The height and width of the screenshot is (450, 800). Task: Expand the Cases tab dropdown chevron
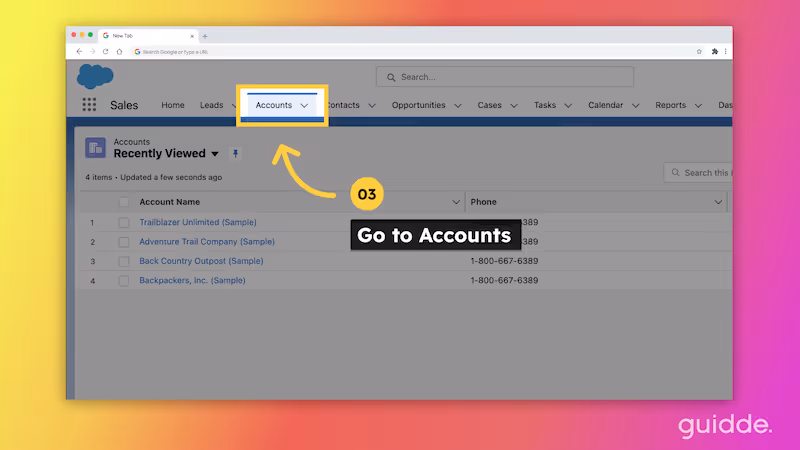click(514, 106)
